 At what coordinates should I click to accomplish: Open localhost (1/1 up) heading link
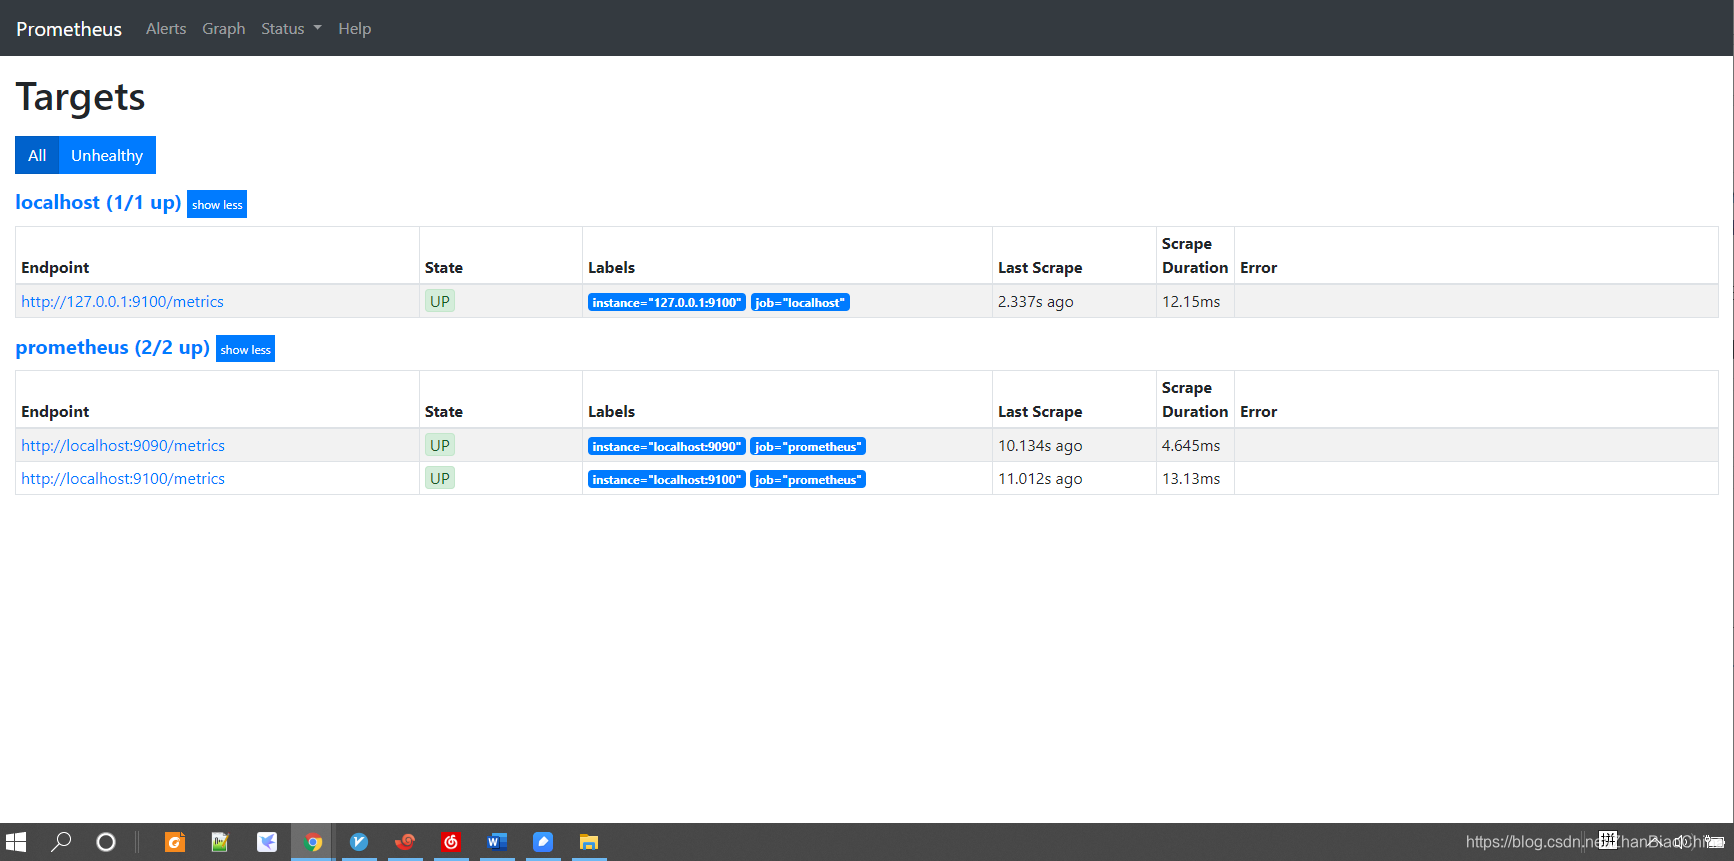point(98,203)
